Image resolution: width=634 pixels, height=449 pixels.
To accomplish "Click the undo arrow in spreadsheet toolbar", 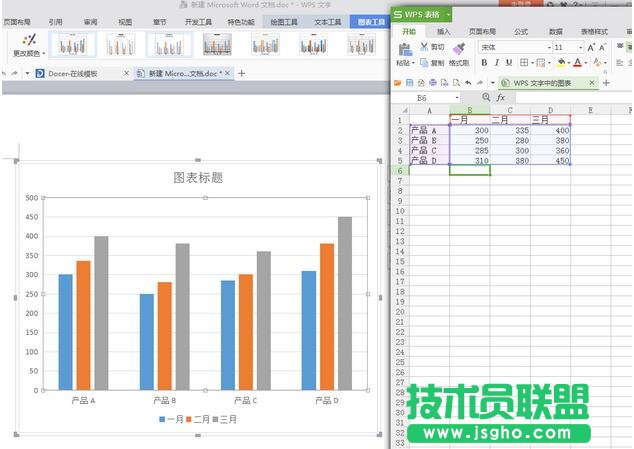I will click(468, 83).
